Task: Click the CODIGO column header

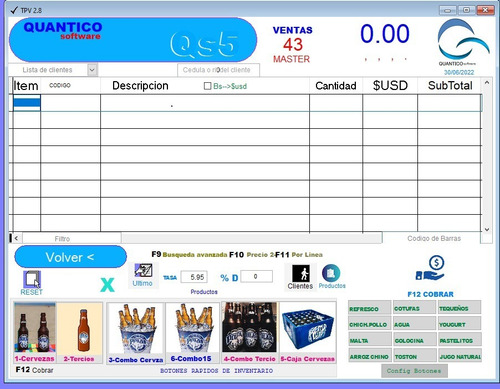Action: click(x=60, y=85)
